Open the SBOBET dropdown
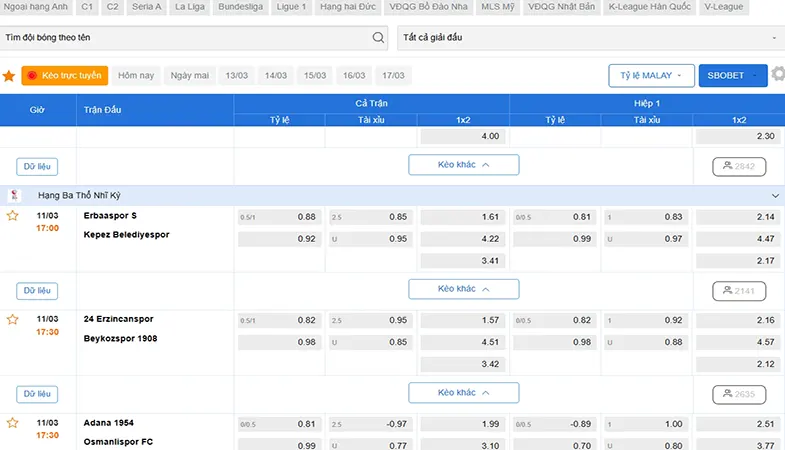This screenshot has height=450, width=785. tap(733, 76)
